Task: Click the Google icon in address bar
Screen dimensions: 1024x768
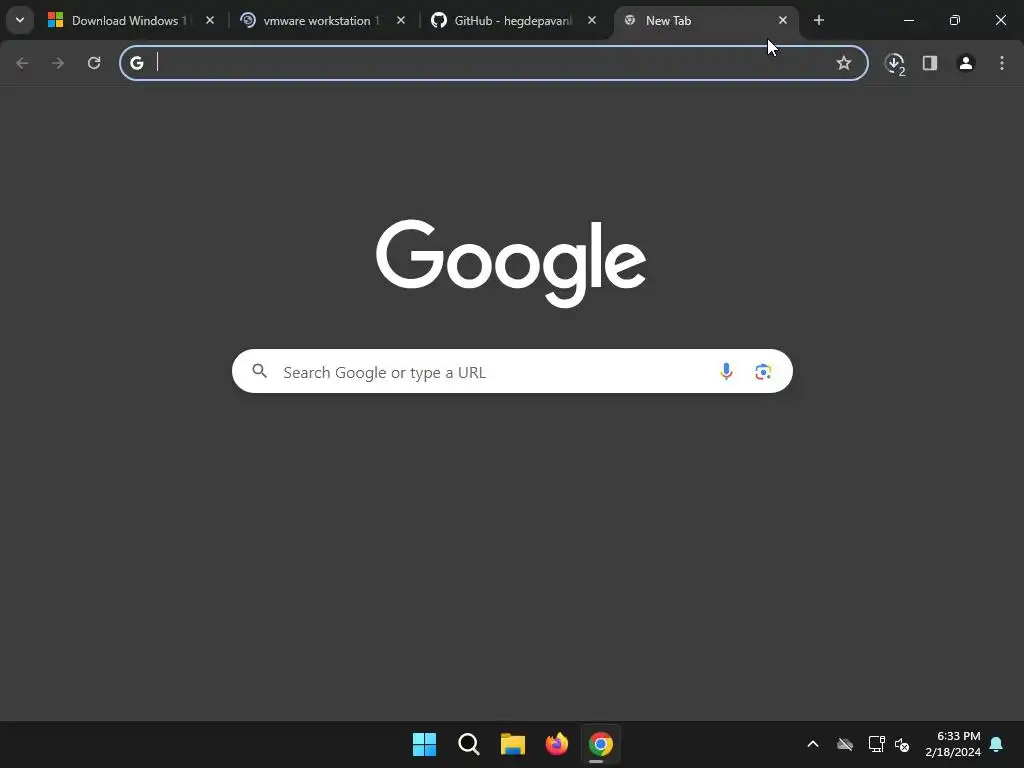Action: coord(136,63)
